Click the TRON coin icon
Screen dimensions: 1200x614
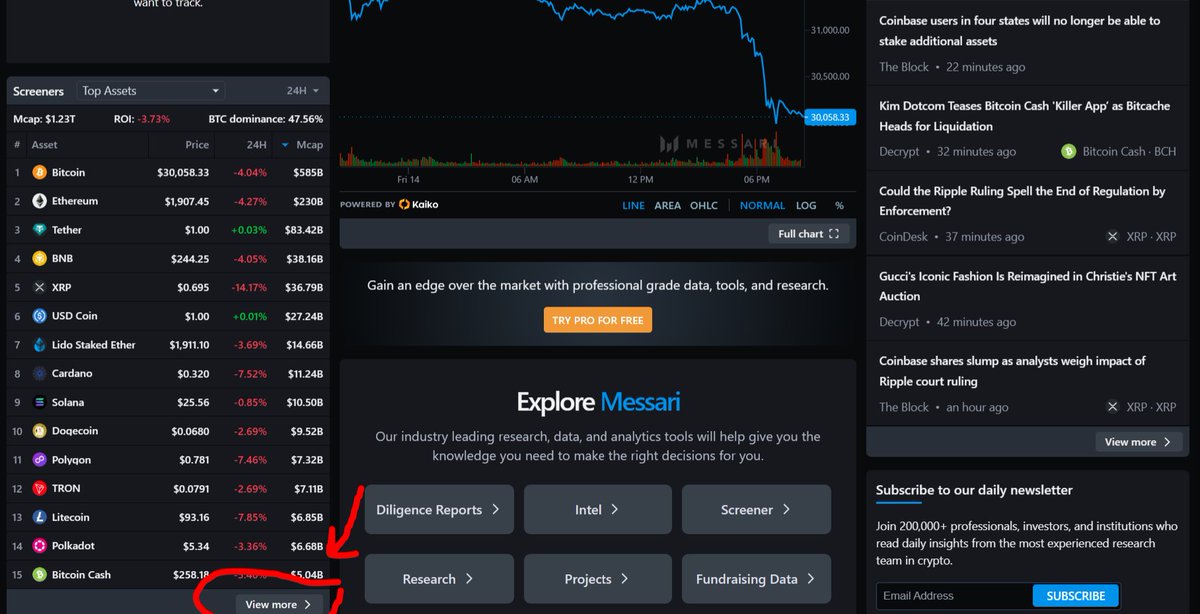click(x=39, y=488)
